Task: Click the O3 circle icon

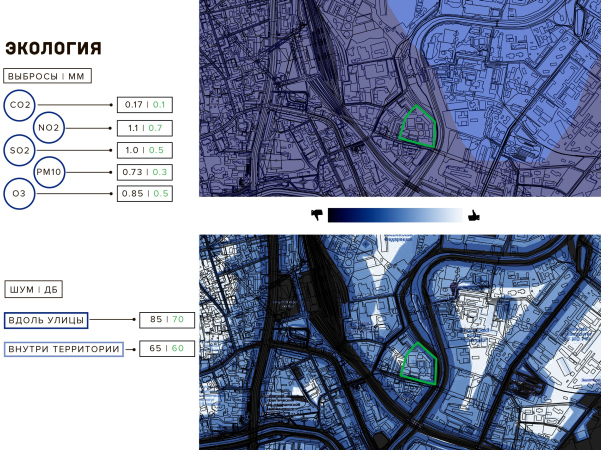Action: tap(20, 193)
